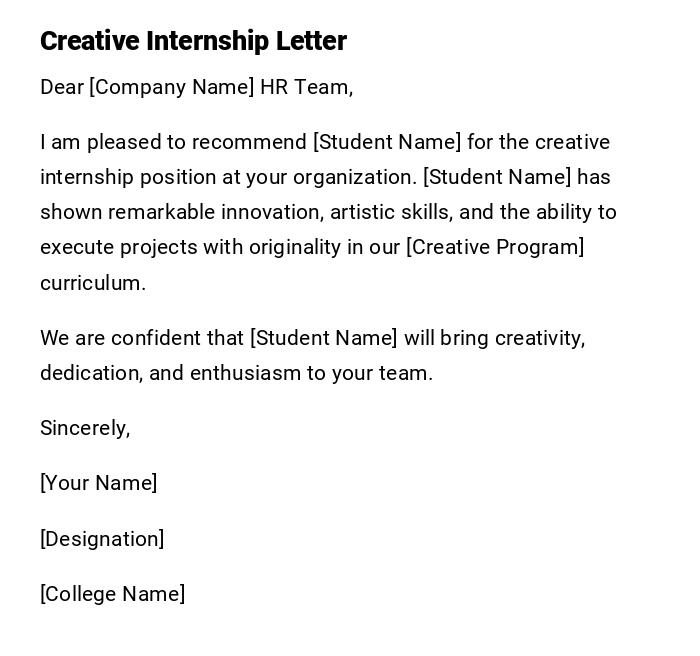
Task: Click the word "curriculum." ending first paragraph
Action: click(93, 283)
